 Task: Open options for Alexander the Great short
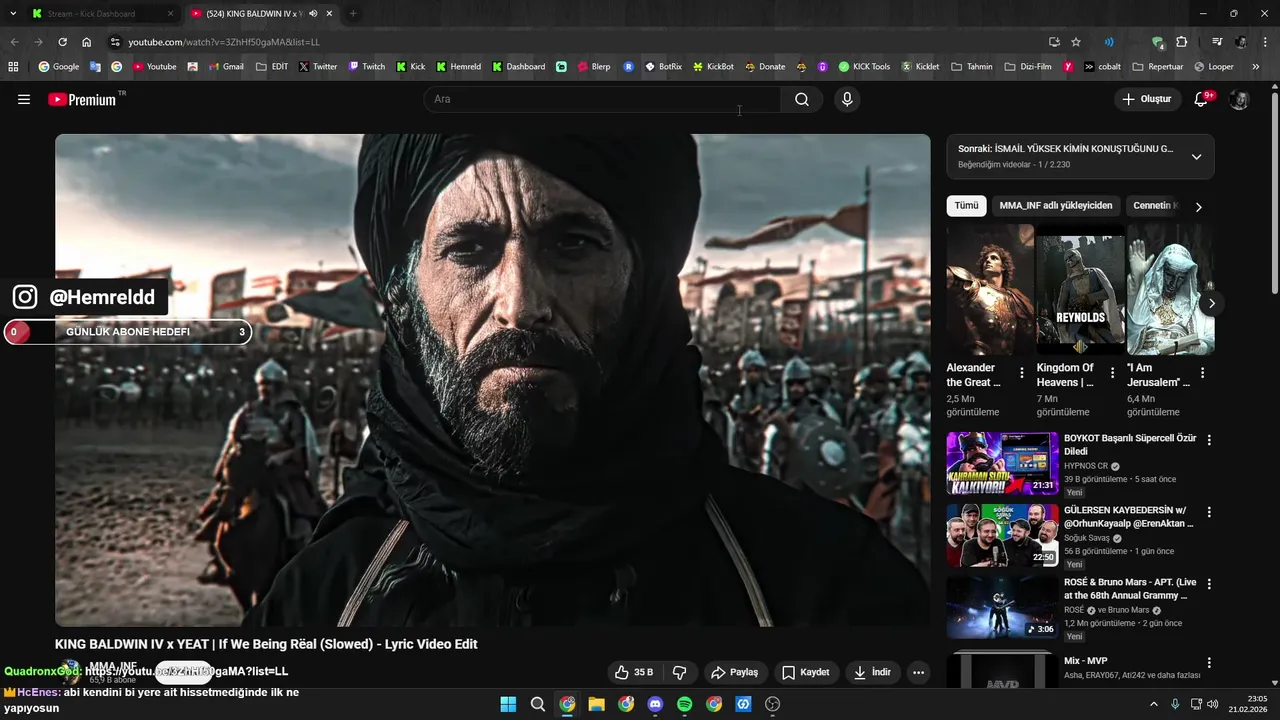click(x=1022, y=373)
